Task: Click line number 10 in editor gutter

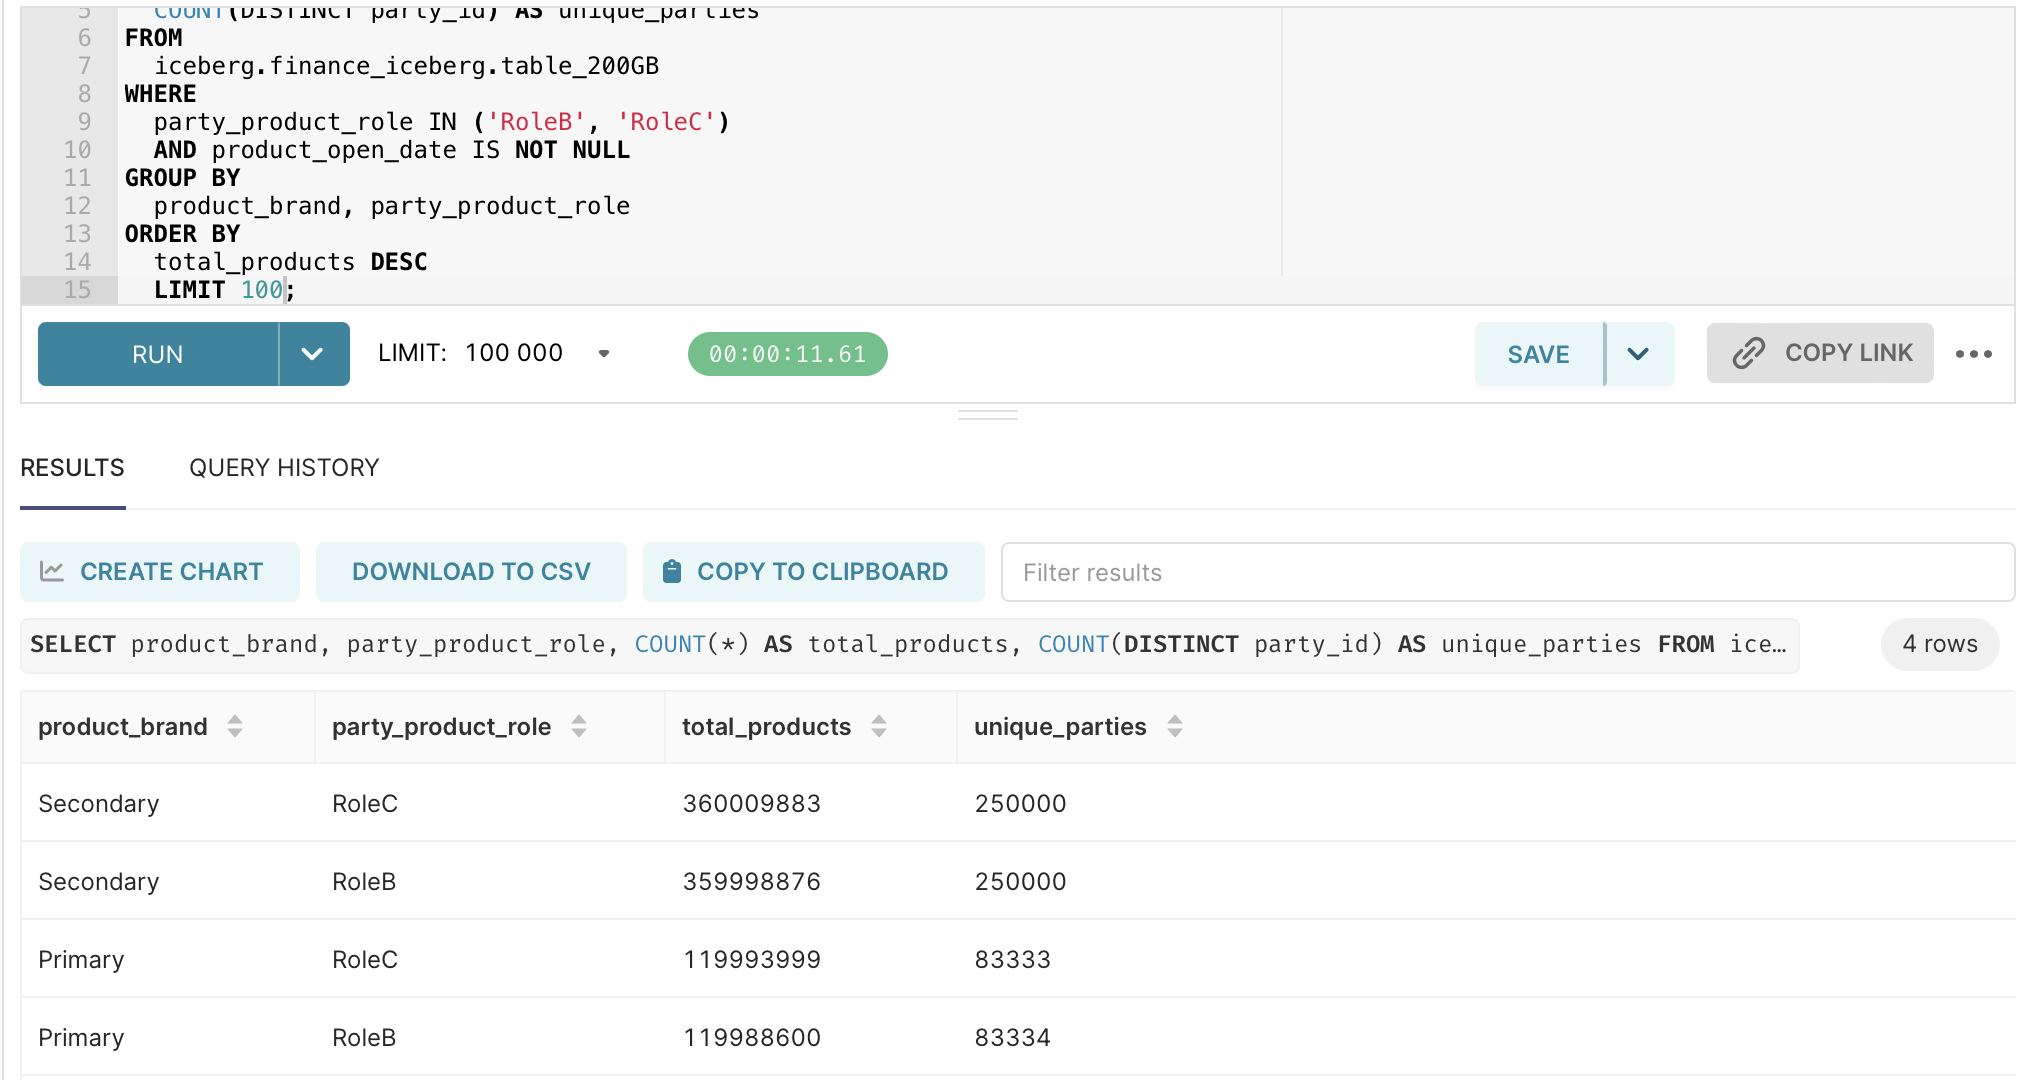Action: [x=78, y=150]
